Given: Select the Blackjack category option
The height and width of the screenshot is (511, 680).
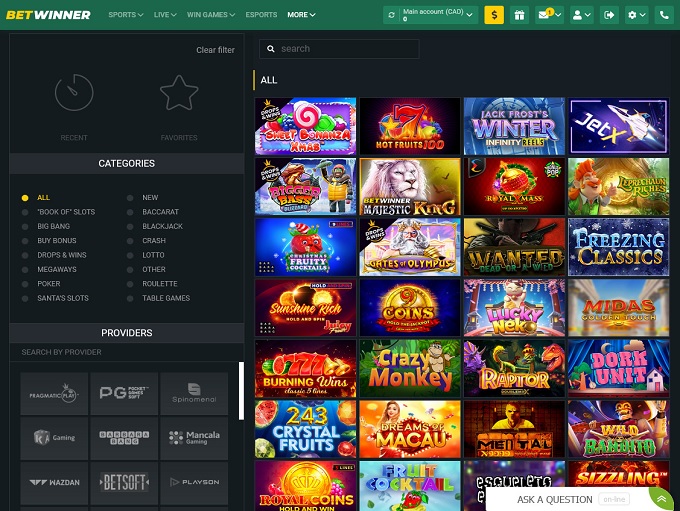Looking at the screenshot, I should [x=130, y=226].
